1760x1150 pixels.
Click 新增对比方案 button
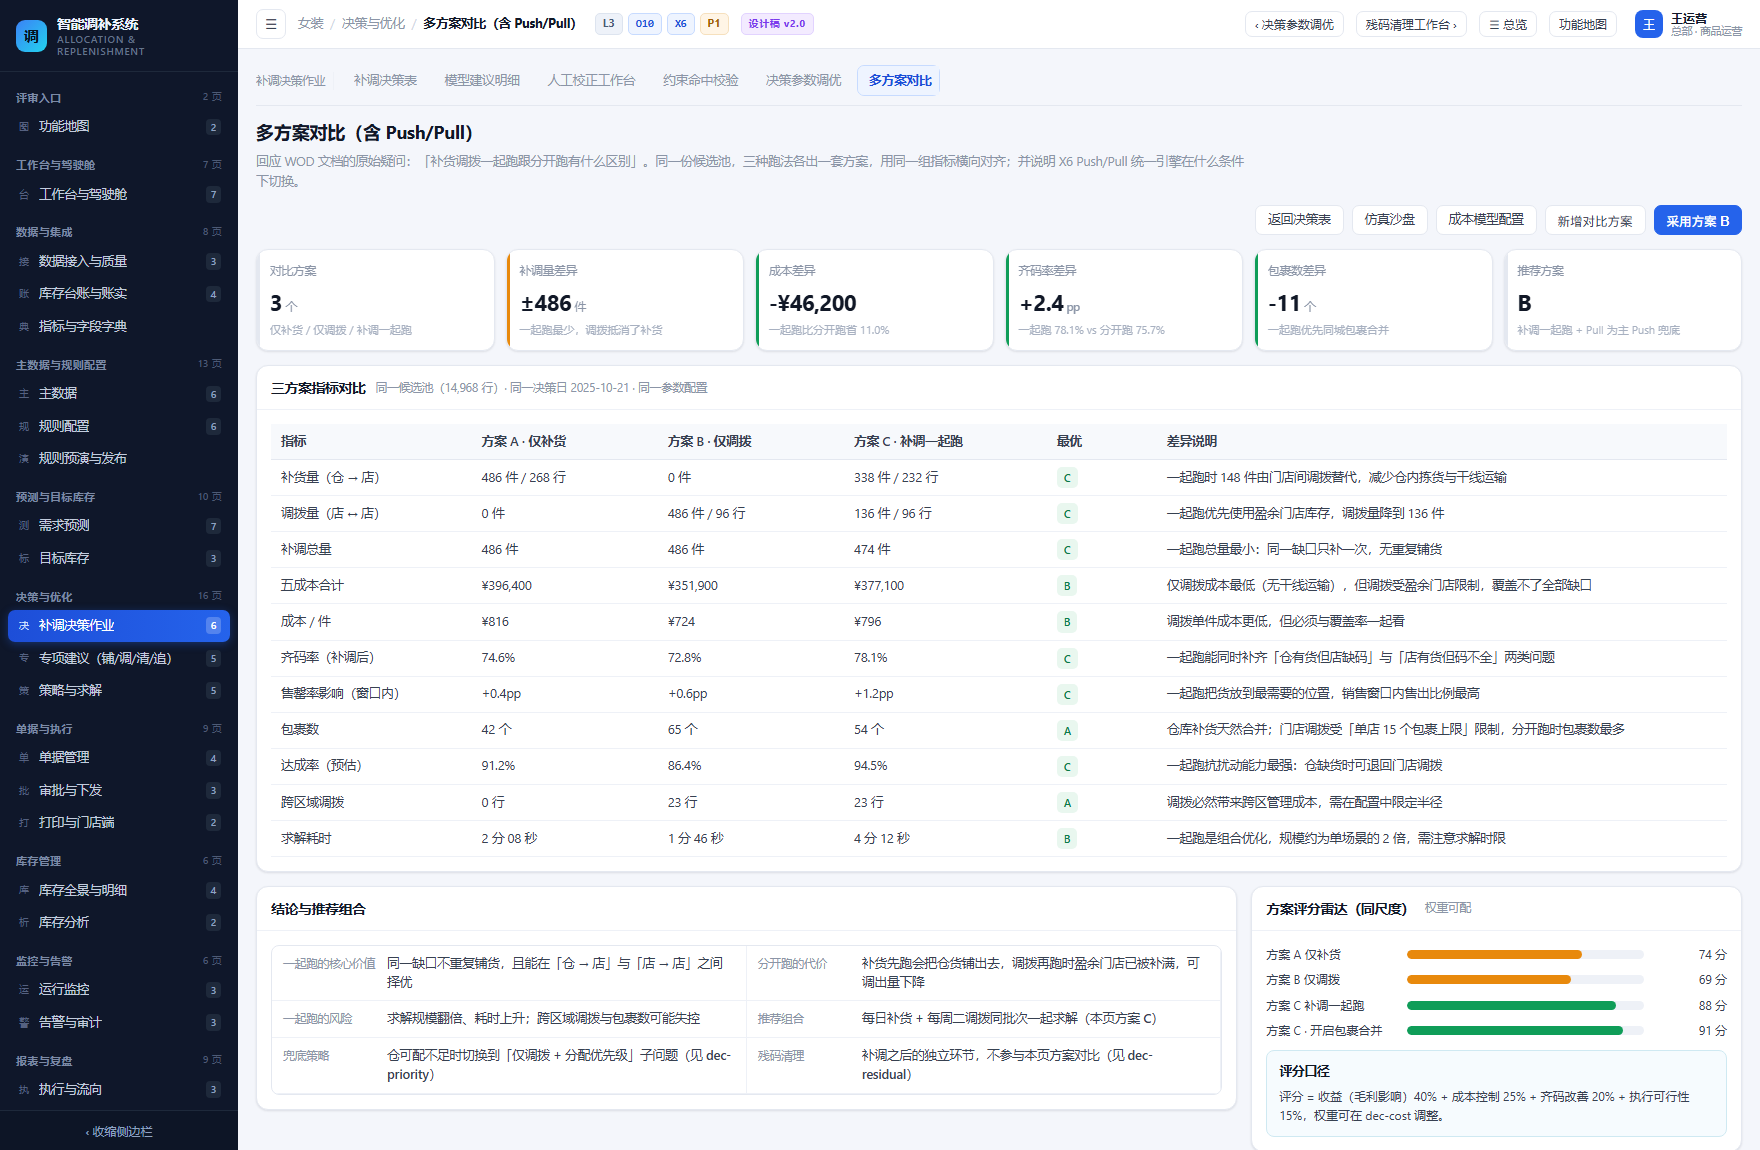pyautogui.click(x=1594, y=221)
